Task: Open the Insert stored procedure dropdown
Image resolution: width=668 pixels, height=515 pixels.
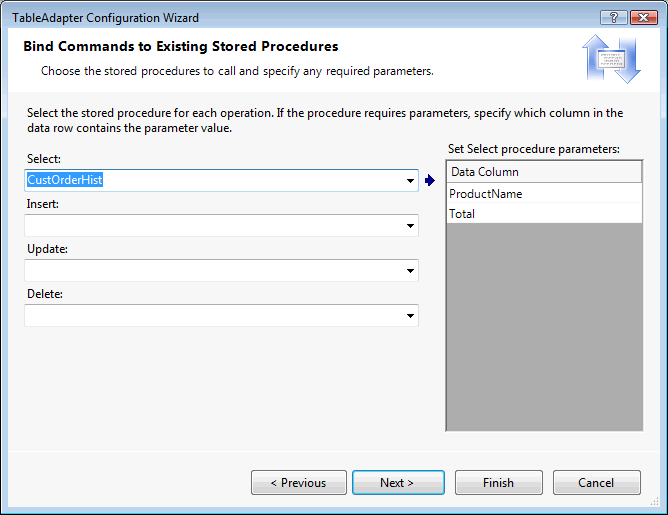Action: 411,226
